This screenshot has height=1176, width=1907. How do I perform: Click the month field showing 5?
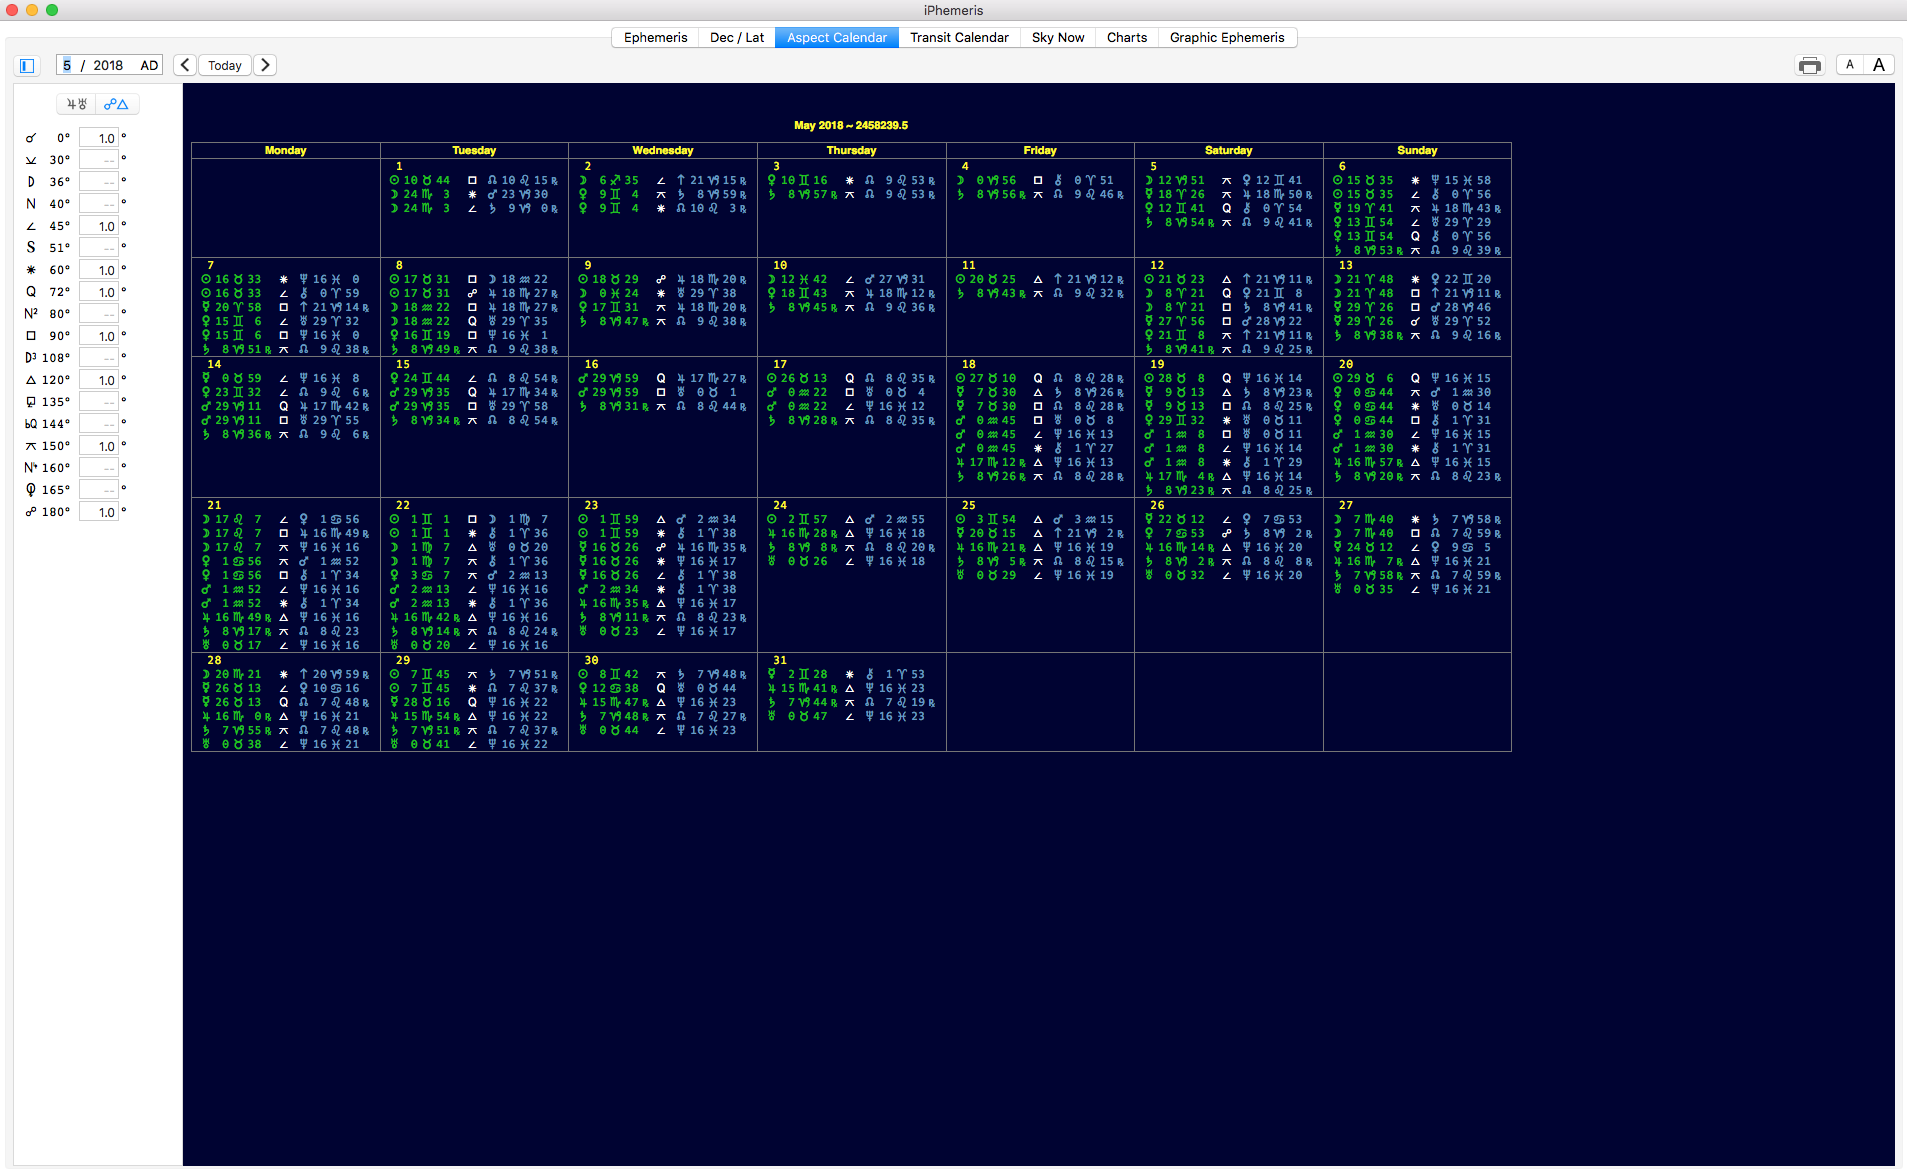click(x=67, y=65)
